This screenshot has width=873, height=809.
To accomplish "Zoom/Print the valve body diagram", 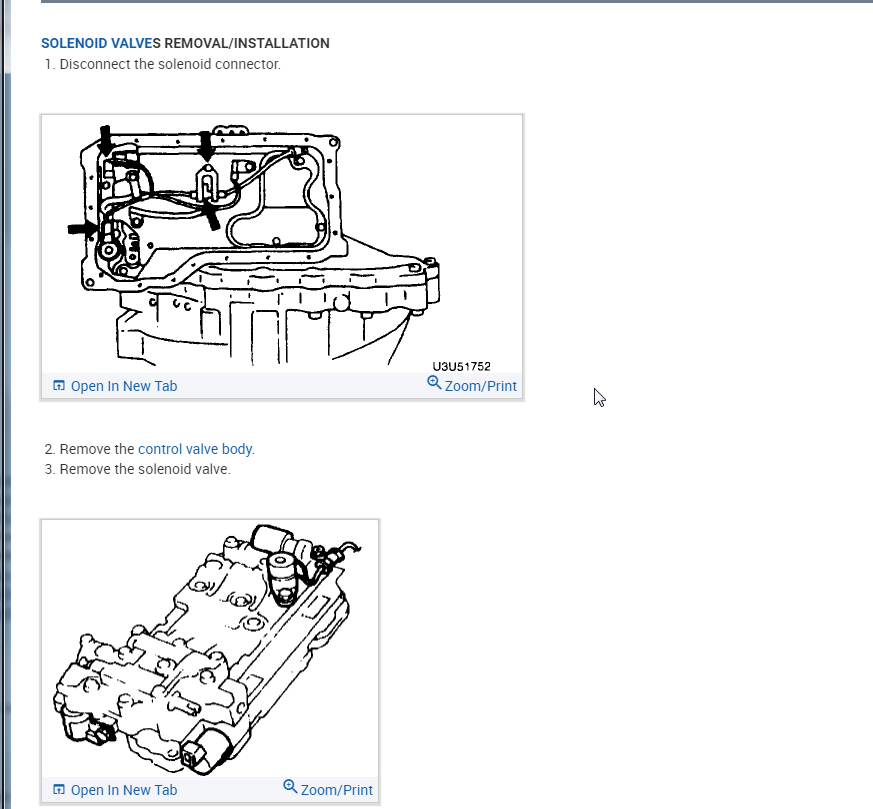I will 336,790.
